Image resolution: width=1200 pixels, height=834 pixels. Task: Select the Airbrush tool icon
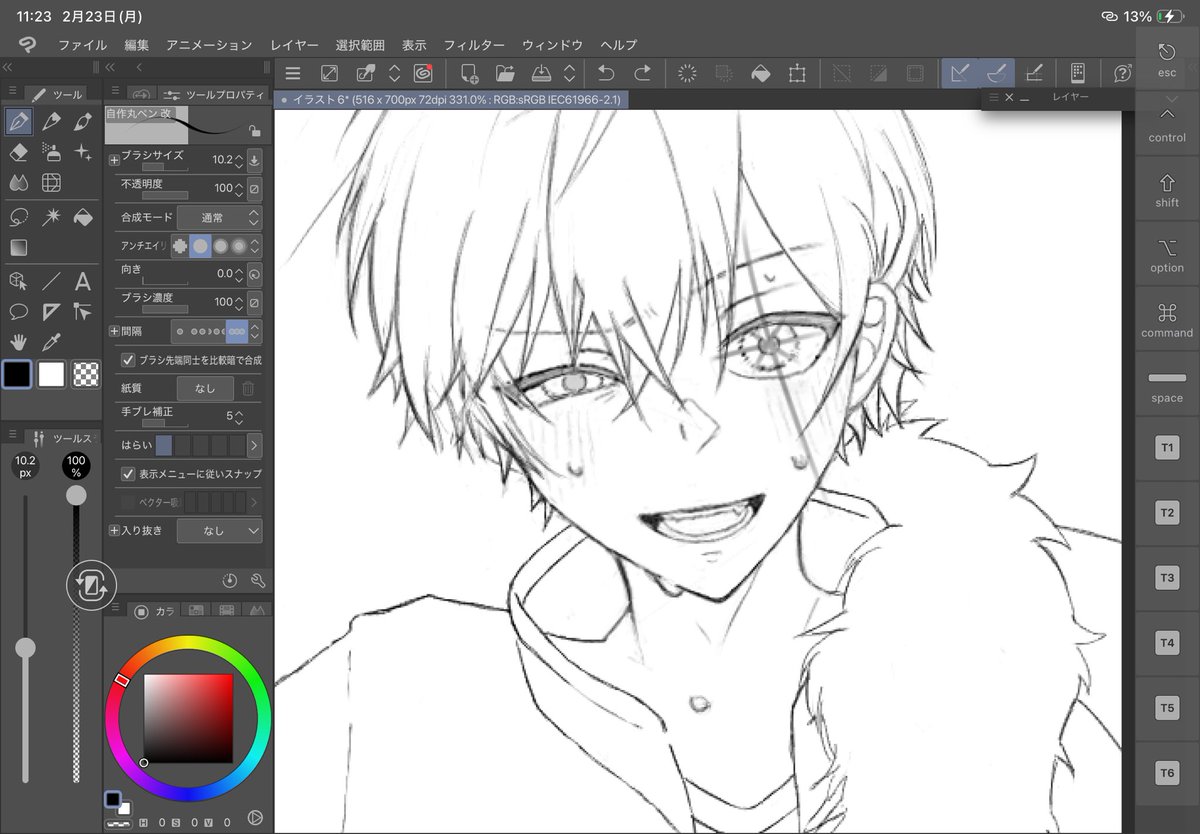[x=51, y=152]
